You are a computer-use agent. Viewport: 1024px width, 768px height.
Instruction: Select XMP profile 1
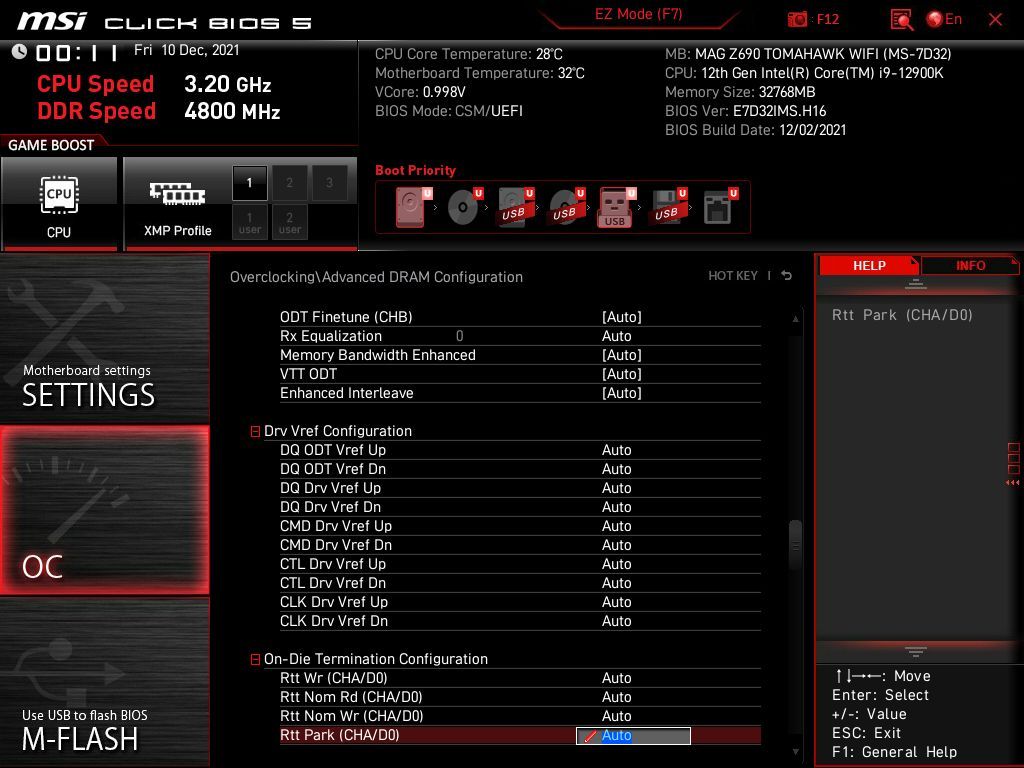(x=249, y=183)
